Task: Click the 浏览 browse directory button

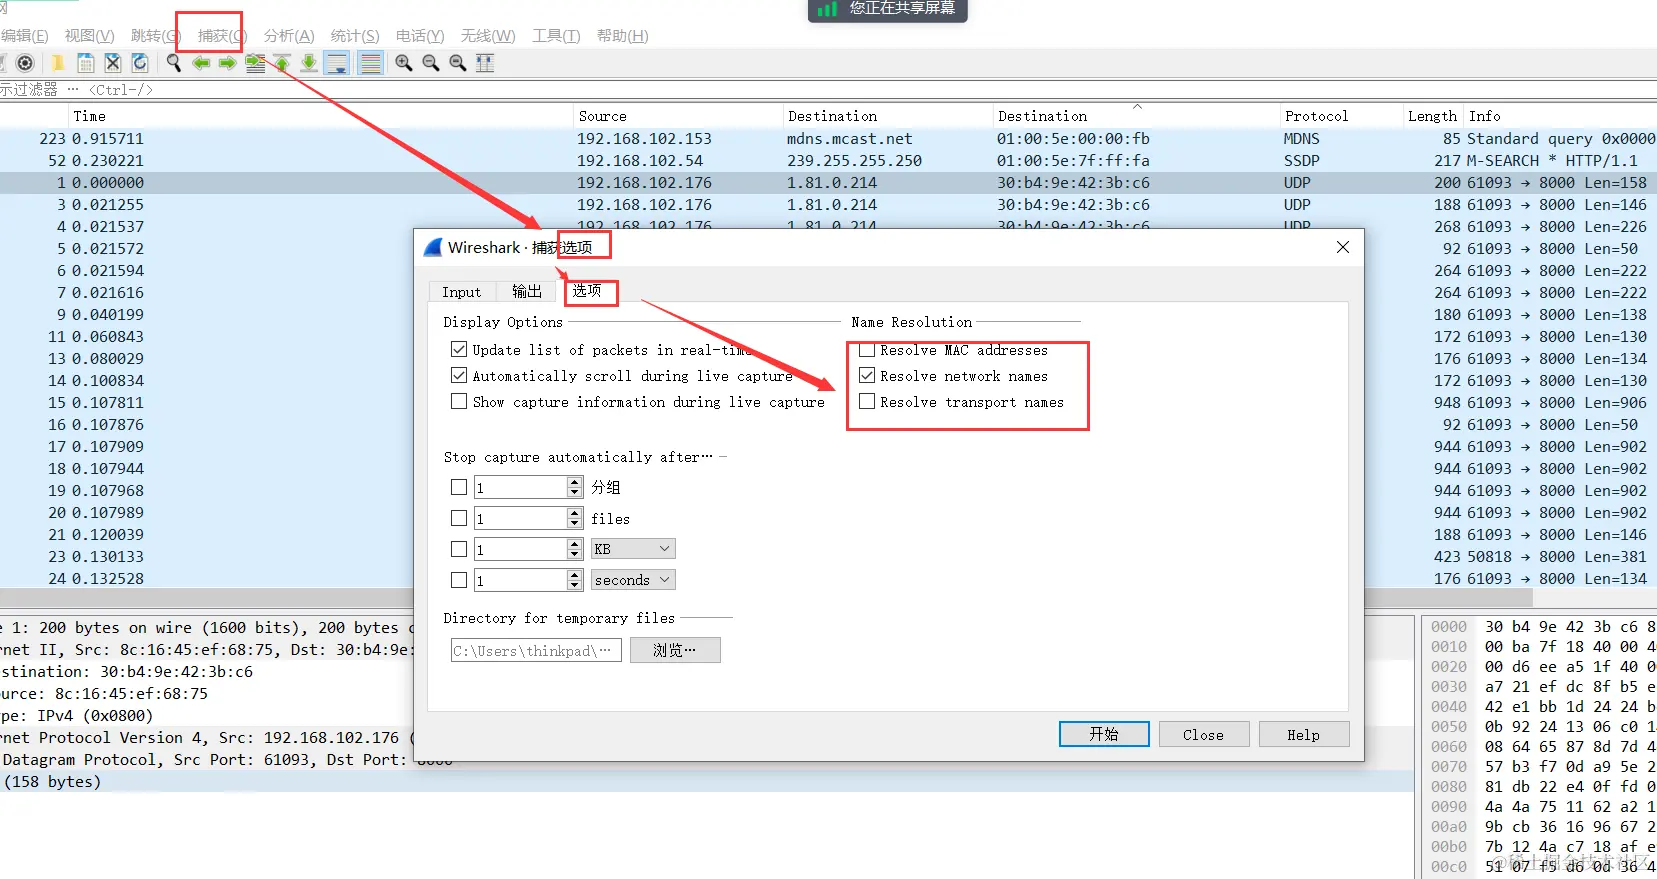Action: [x=675, y=650]
